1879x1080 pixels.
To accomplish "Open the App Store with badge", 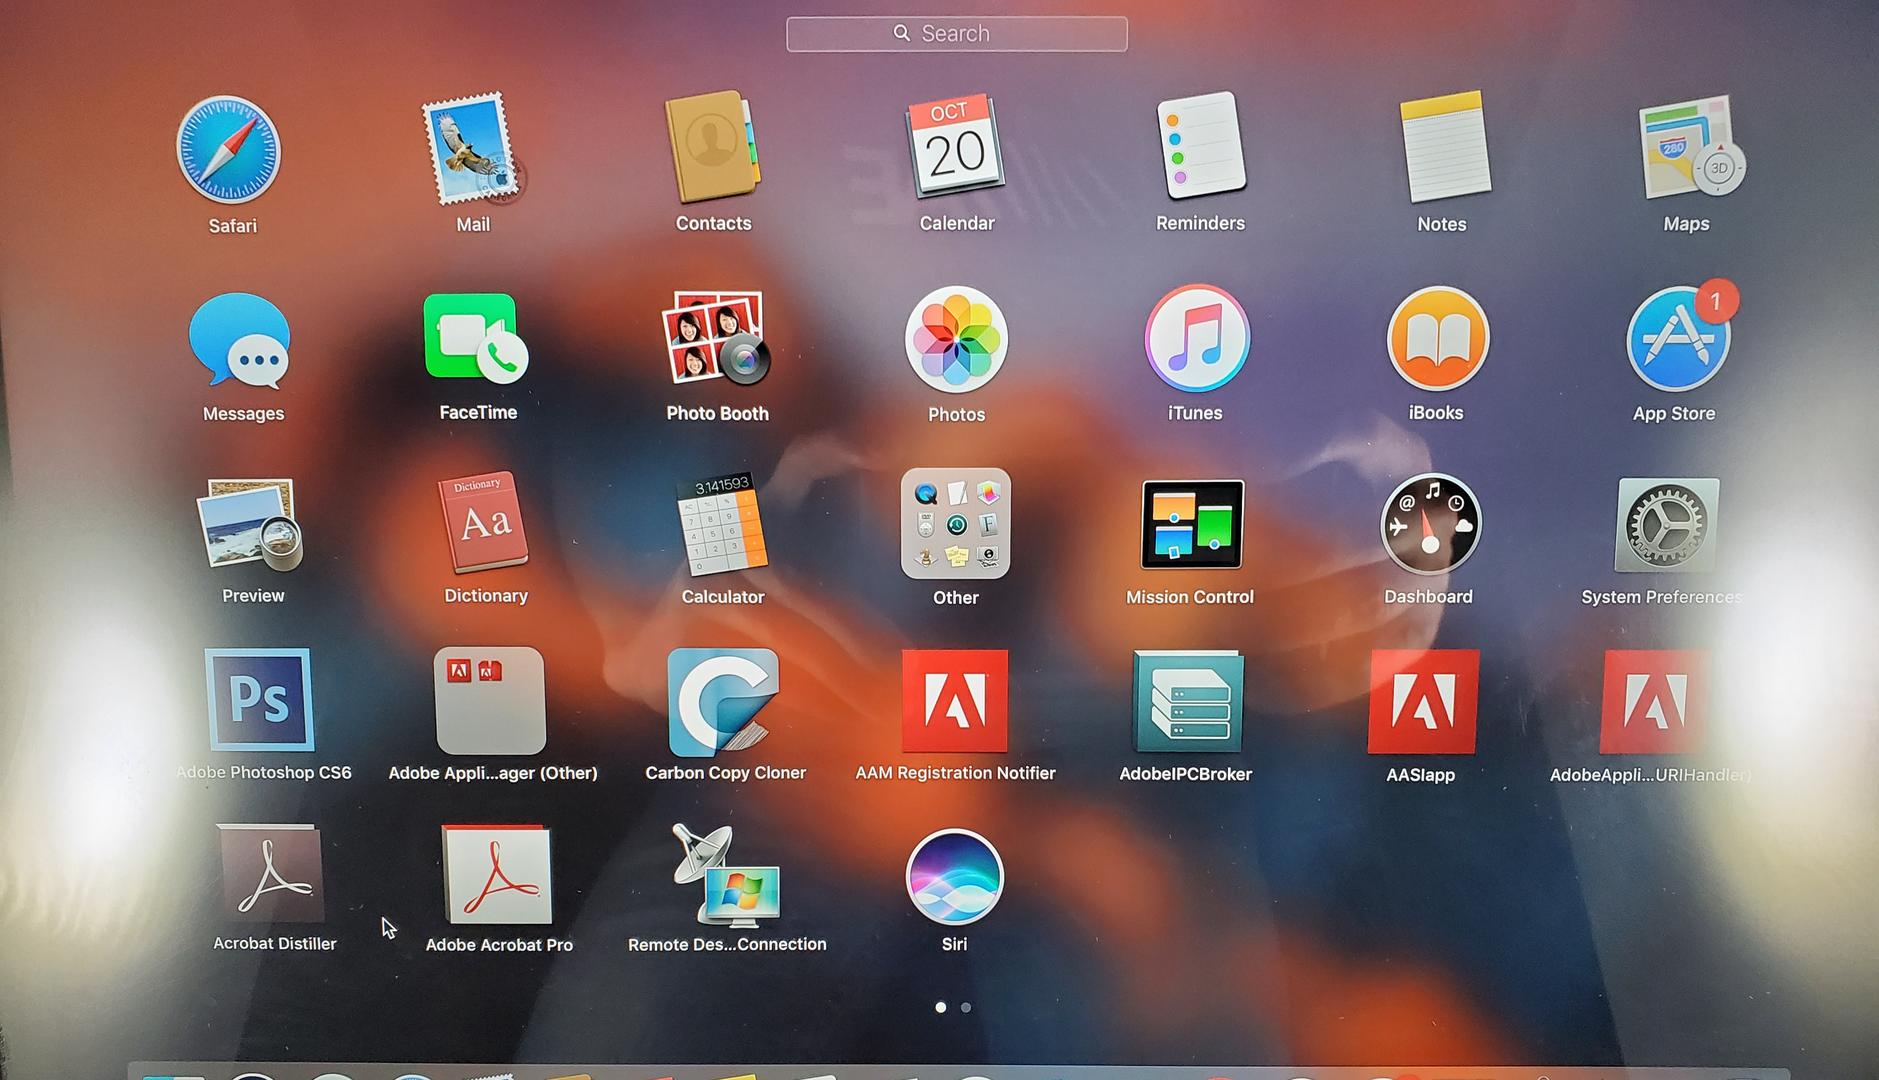I will [x=1679, y=338].
